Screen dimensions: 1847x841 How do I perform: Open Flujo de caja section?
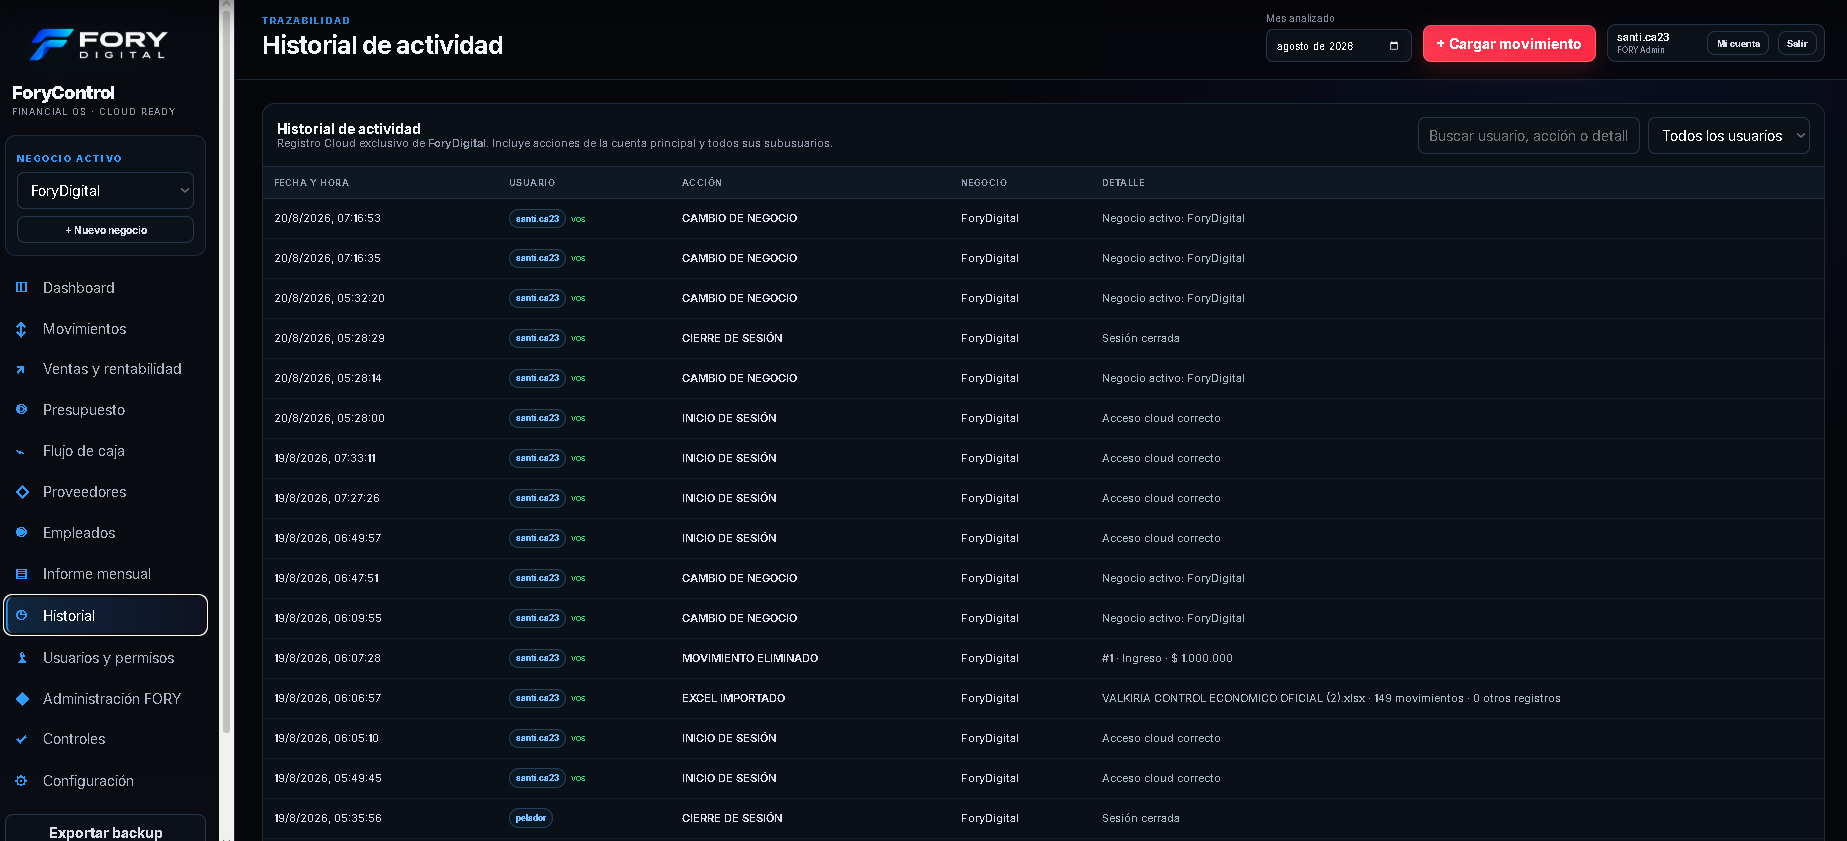[105, 451]
